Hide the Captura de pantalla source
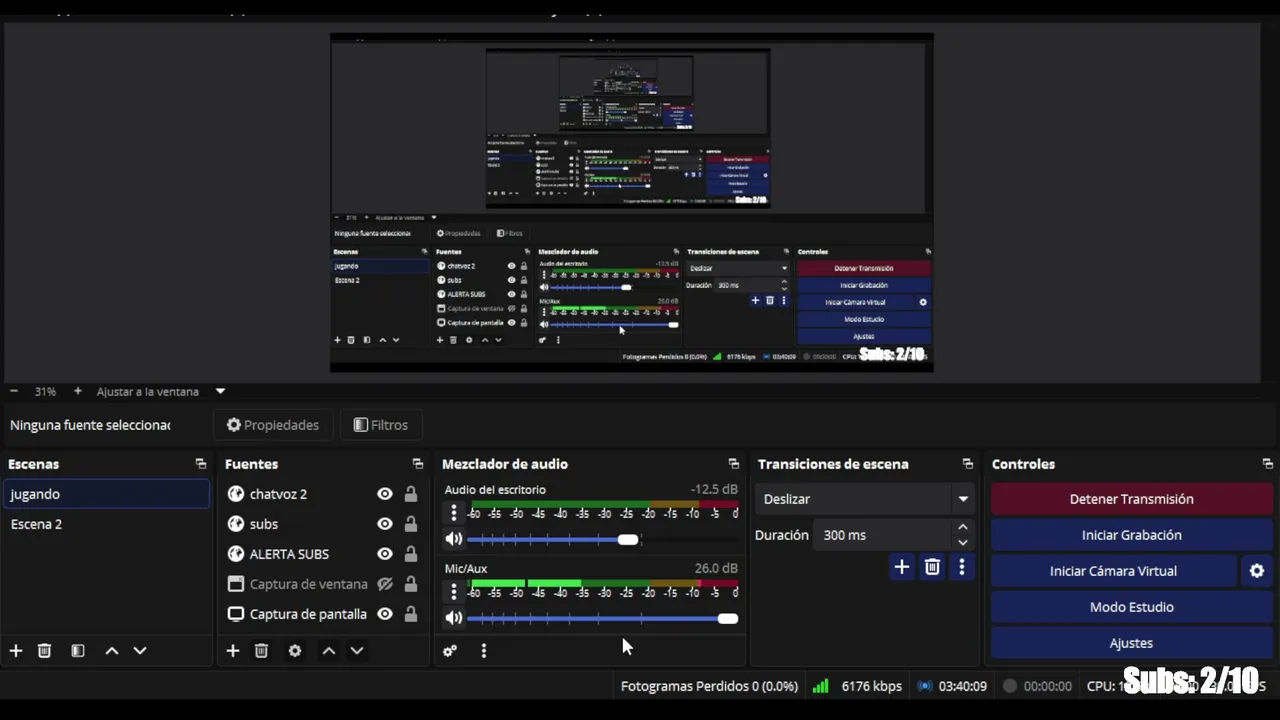The width and height of the screenshot is (1280, 720). point(384,614)
